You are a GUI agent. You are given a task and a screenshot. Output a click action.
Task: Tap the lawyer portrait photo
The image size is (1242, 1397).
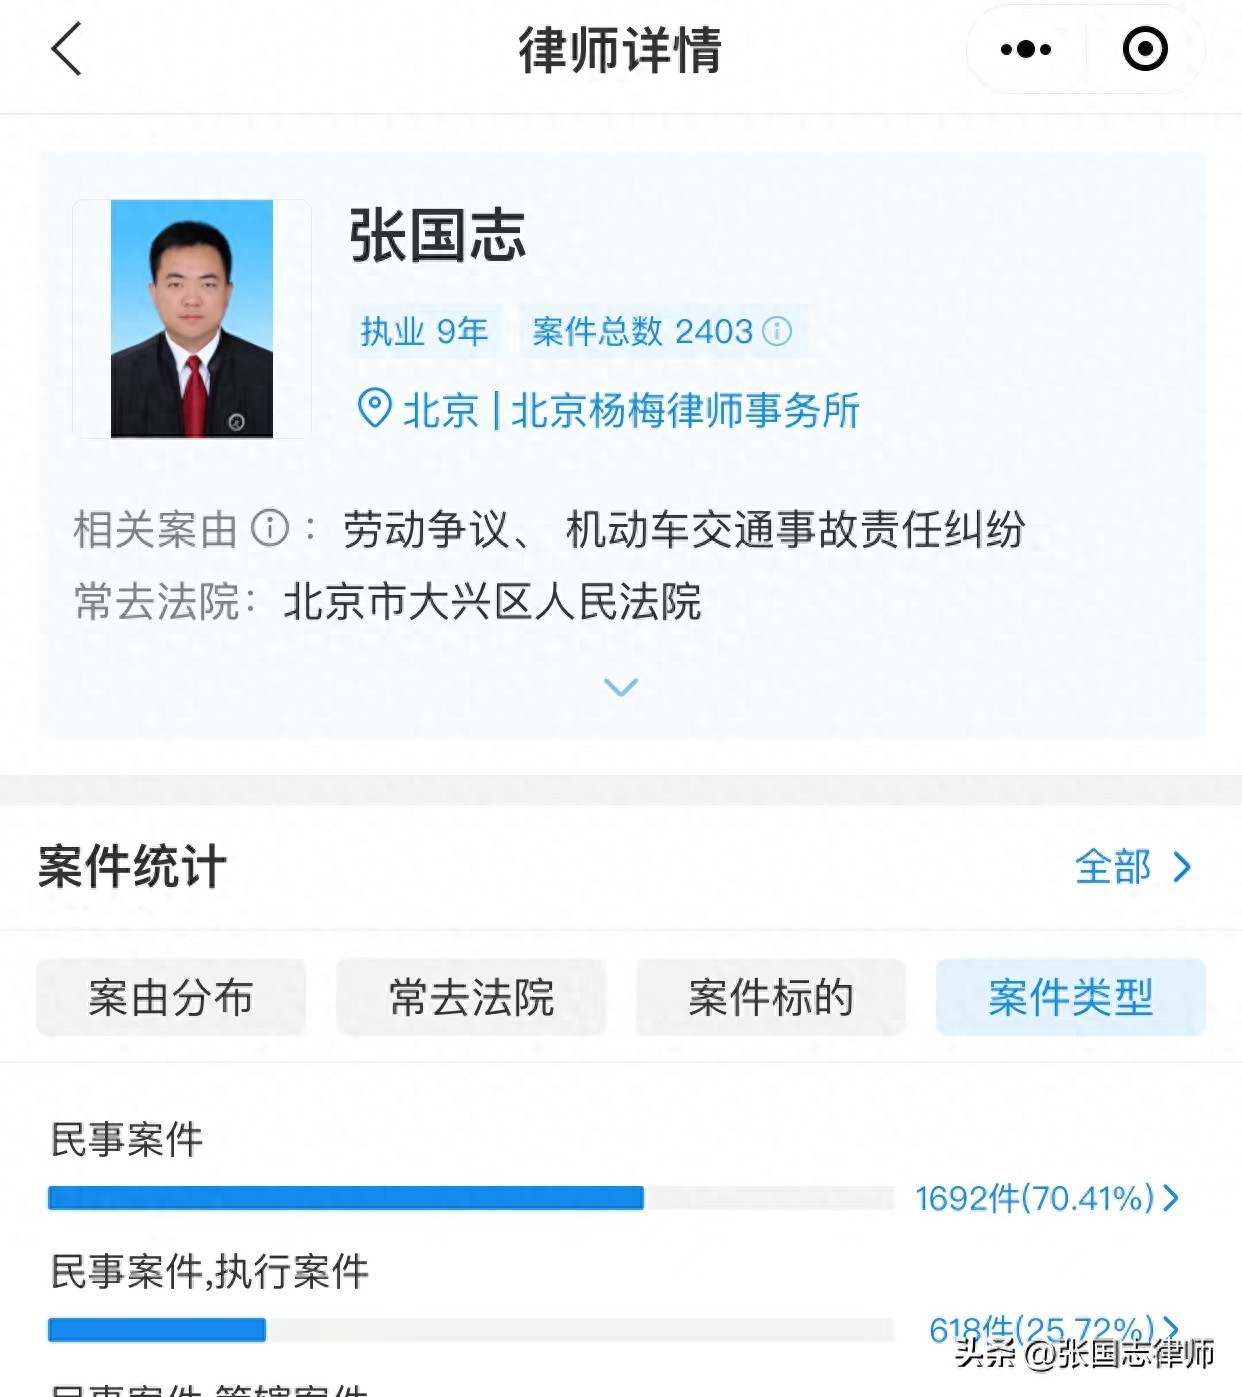[x=192, y=319]
